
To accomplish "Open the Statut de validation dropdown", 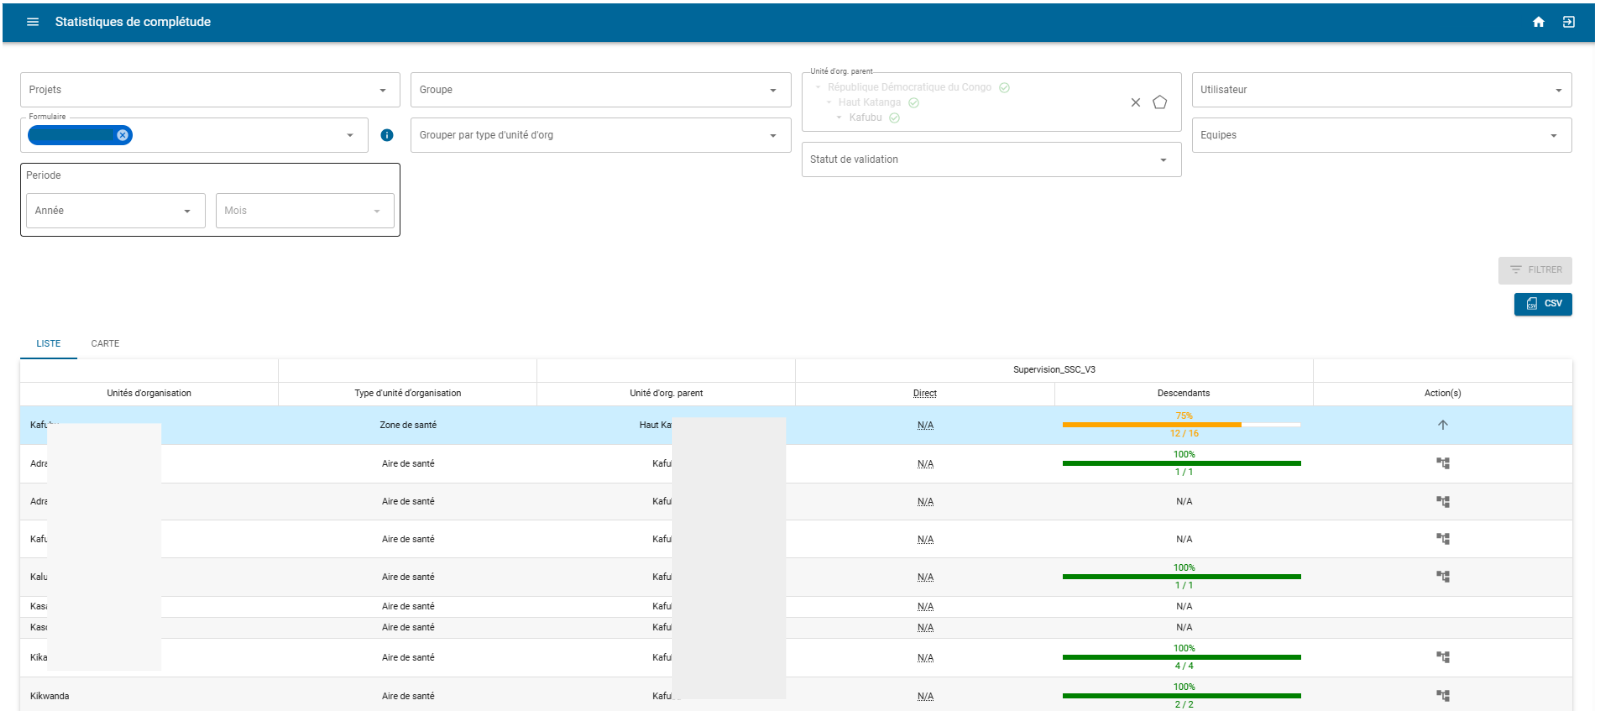I will tap(991, 160).
